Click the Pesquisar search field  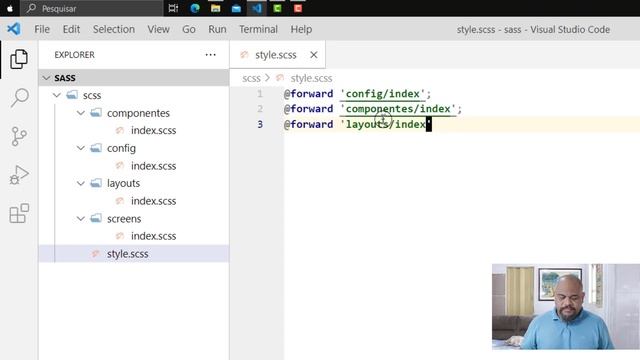[92, 8]
